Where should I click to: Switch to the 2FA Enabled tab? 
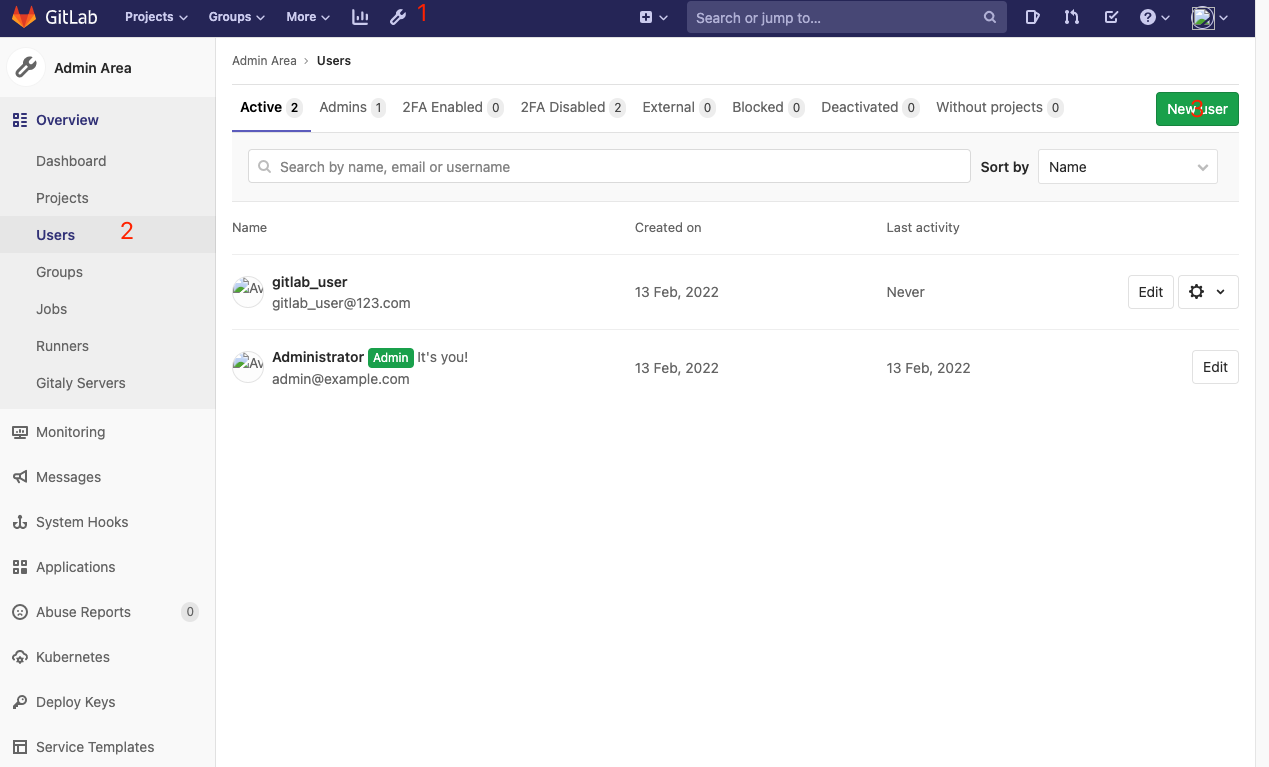[x=452, y=107]
